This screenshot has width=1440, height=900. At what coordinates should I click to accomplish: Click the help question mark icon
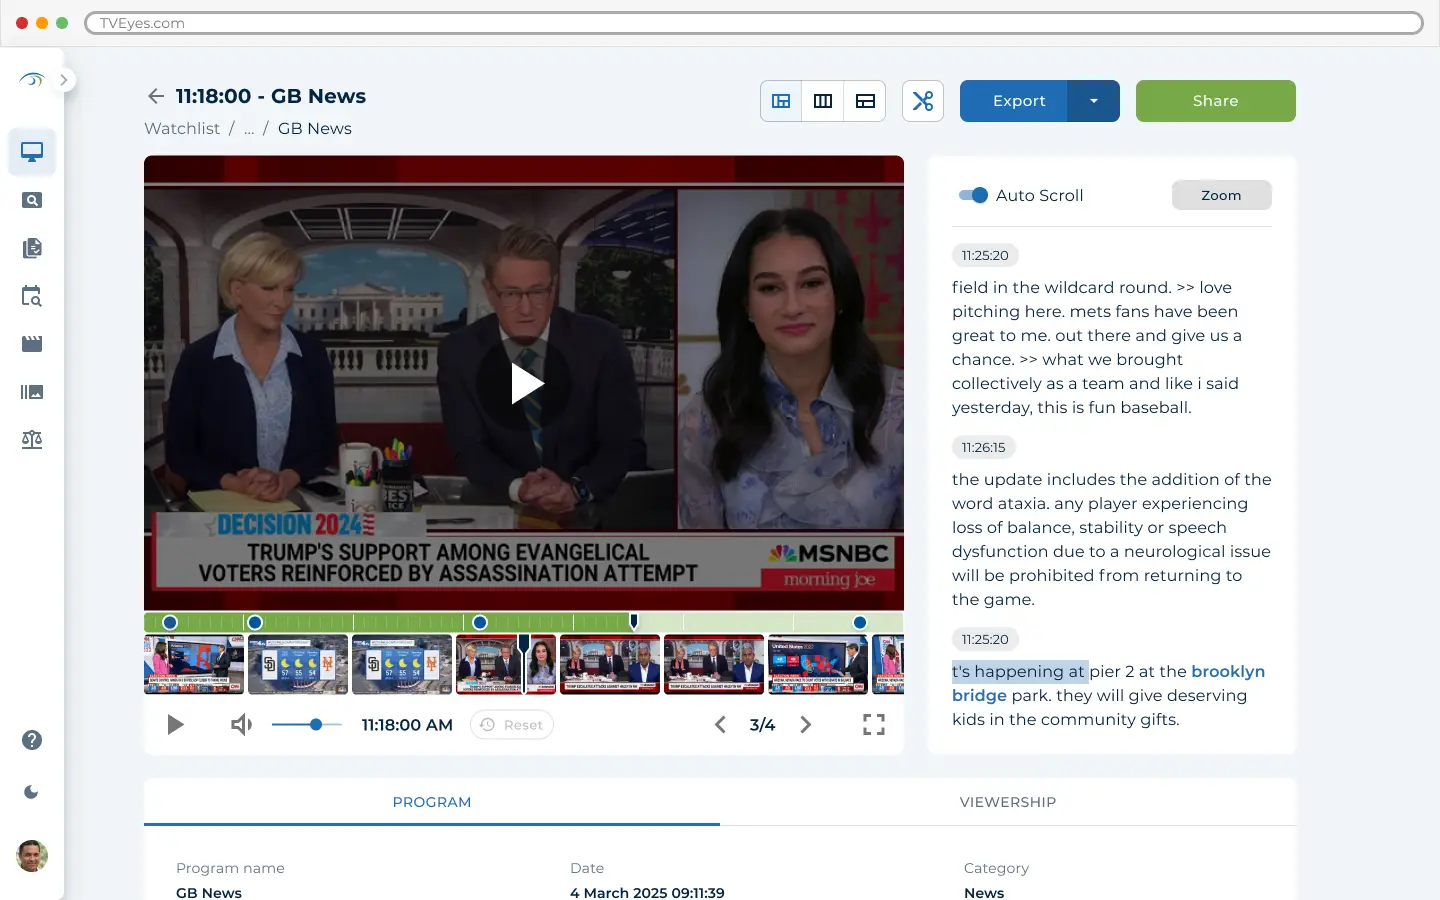click(32, 740)
